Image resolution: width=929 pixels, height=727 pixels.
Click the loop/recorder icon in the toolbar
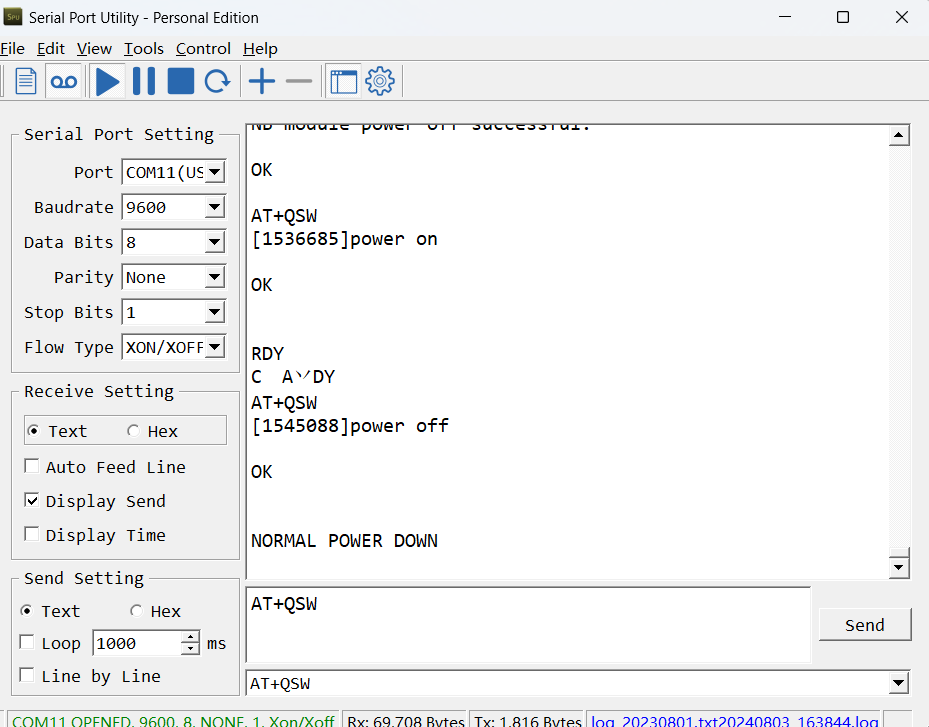pos(63,81)
